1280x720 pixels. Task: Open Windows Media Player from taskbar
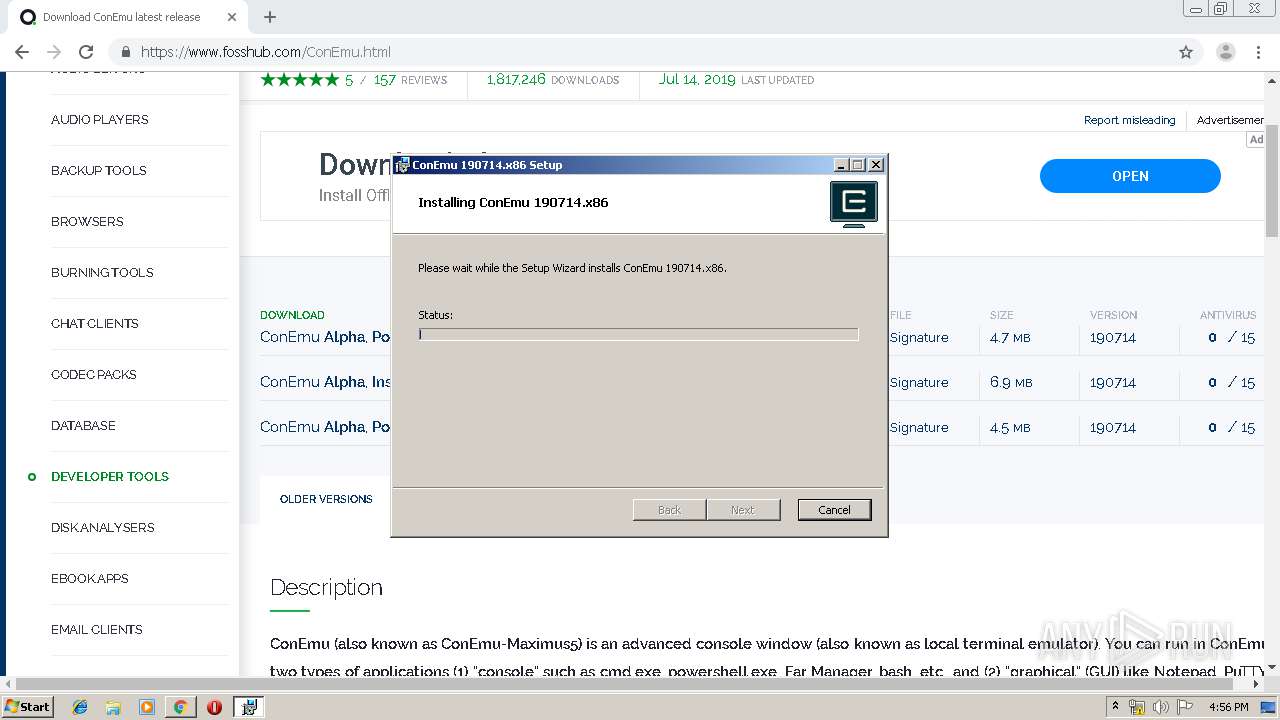coord(147,707)
